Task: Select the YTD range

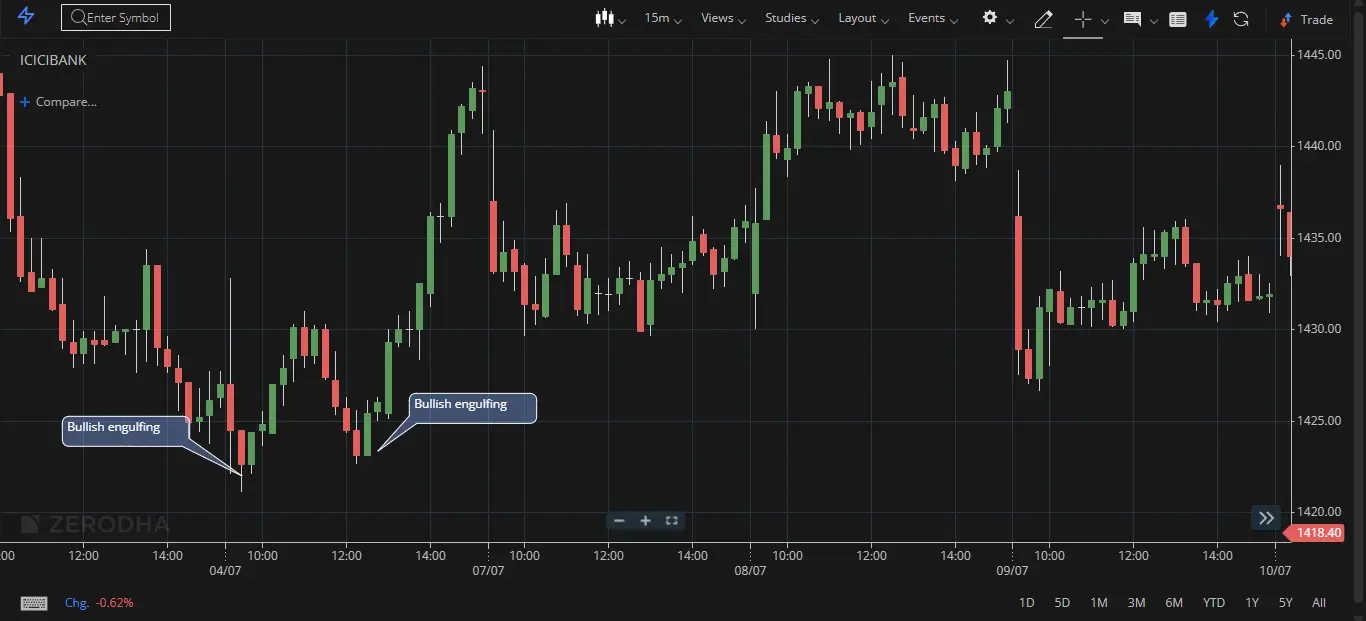Action: pyautogui.click(x=1213, y=603)
